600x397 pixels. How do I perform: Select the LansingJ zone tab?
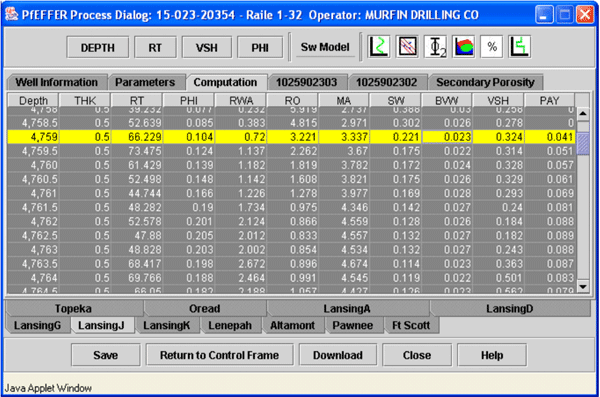point(101,325)
